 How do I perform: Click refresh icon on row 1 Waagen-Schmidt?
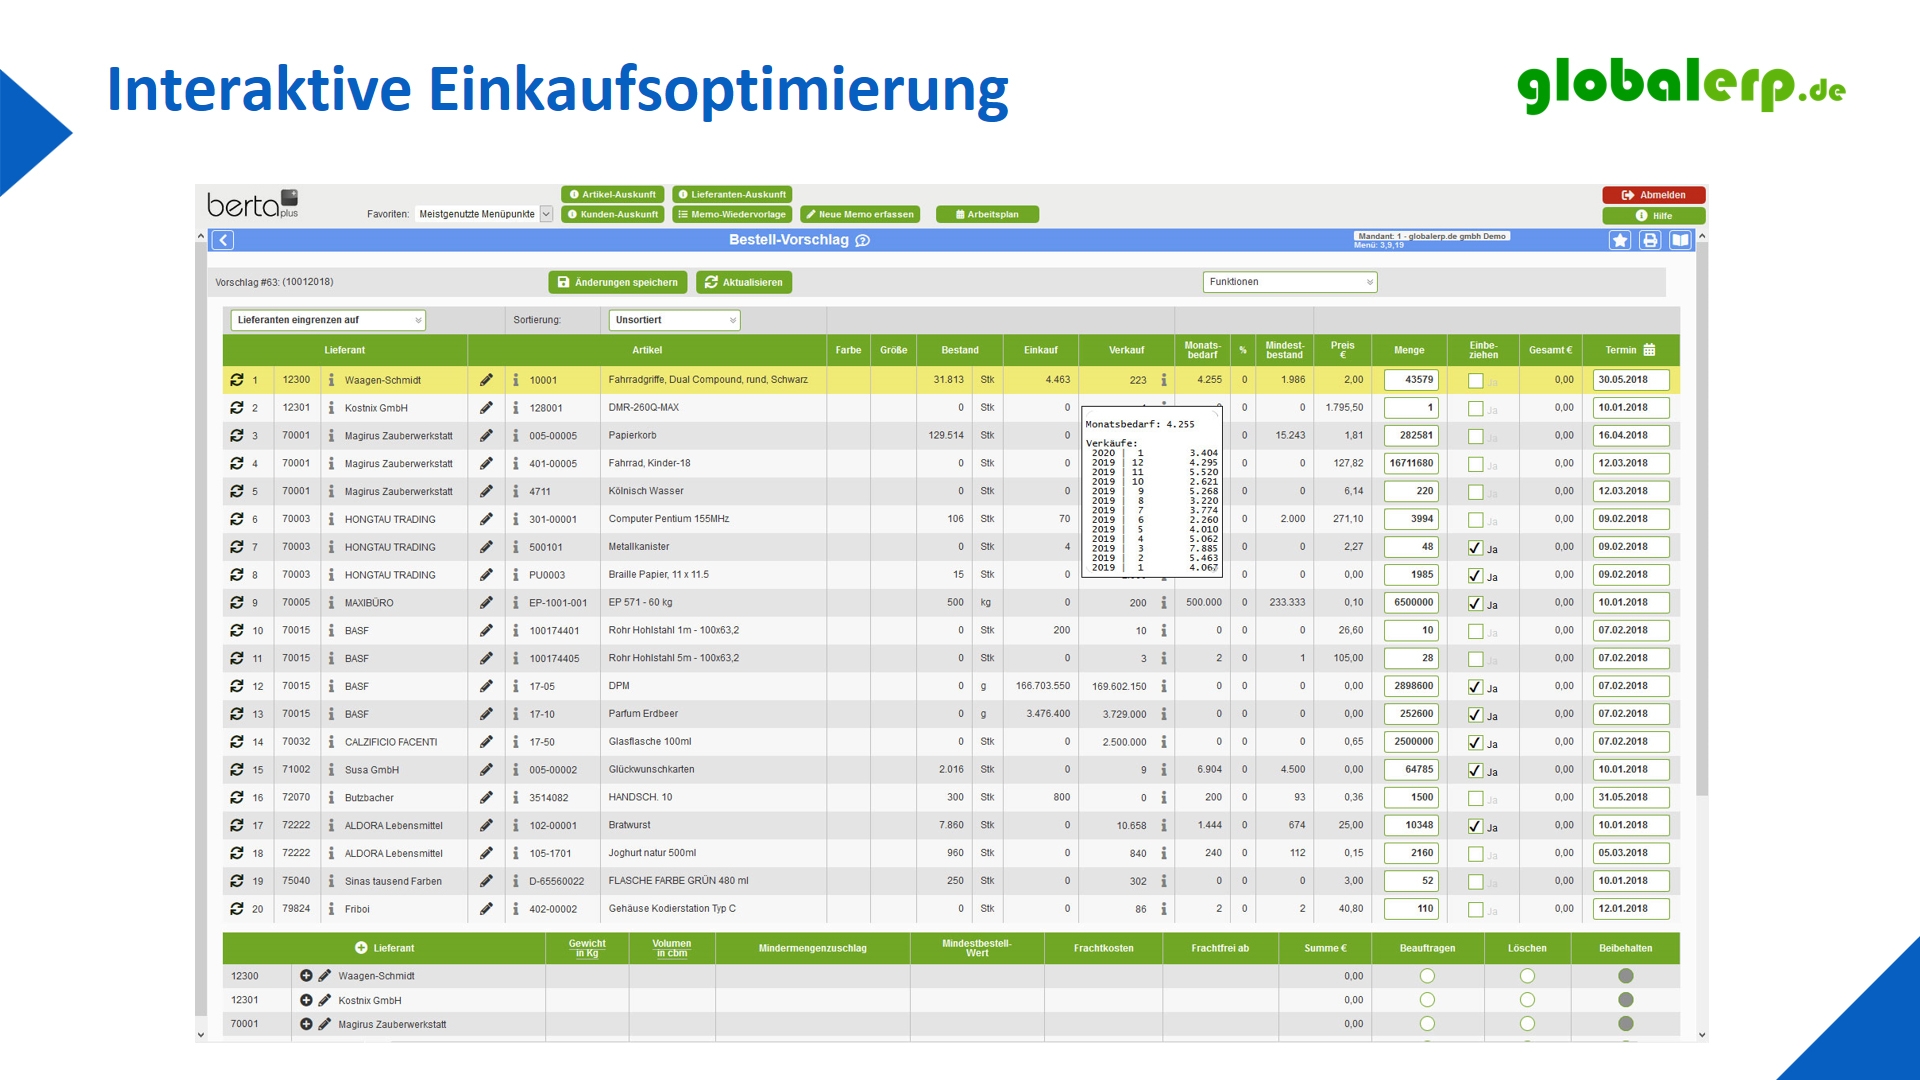coord(237,380)
